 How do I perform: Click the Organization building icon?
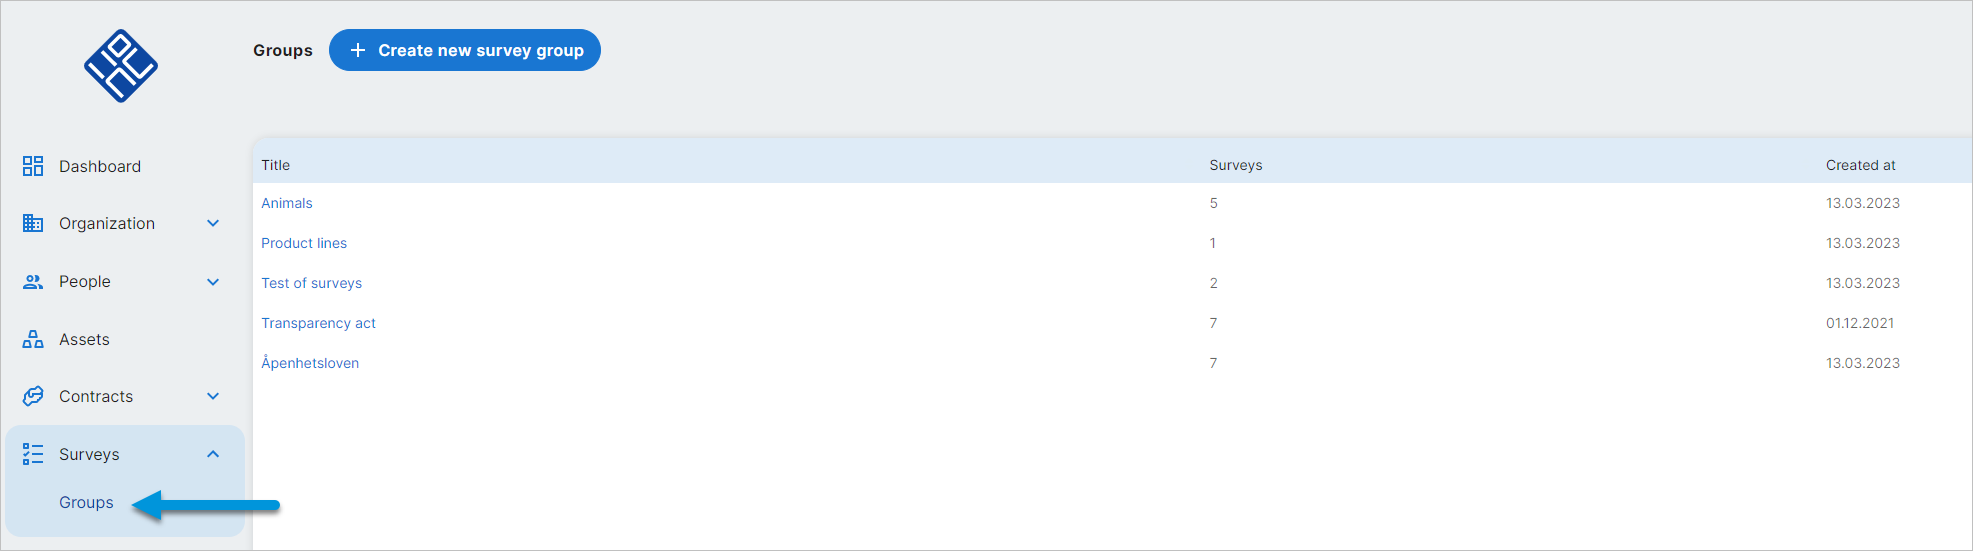tap(33, 223)
